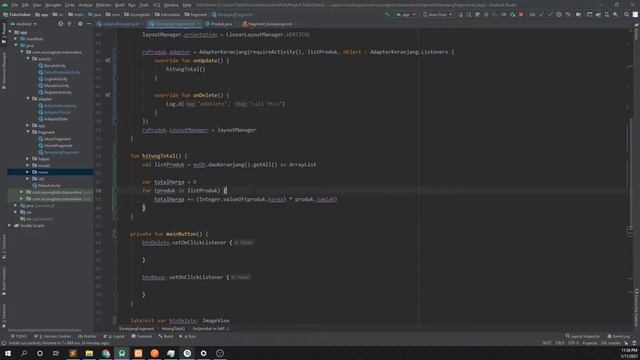
Task: Open the device selector dropdown
Action: pos(438,14)
